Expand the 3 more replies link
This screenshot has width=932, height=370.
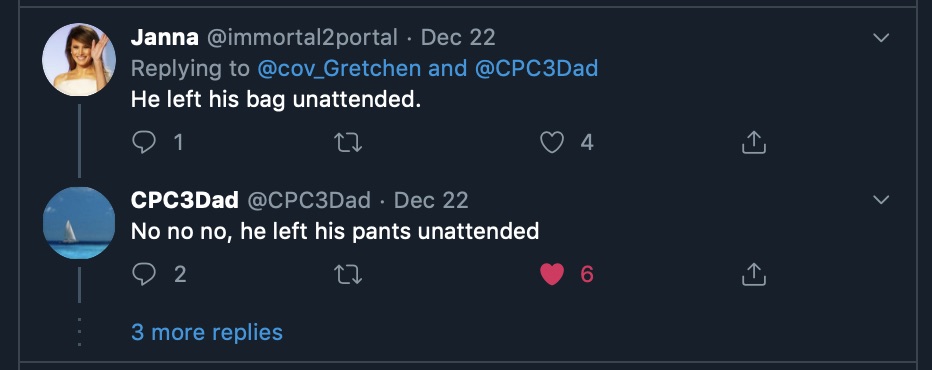[207, 332]
